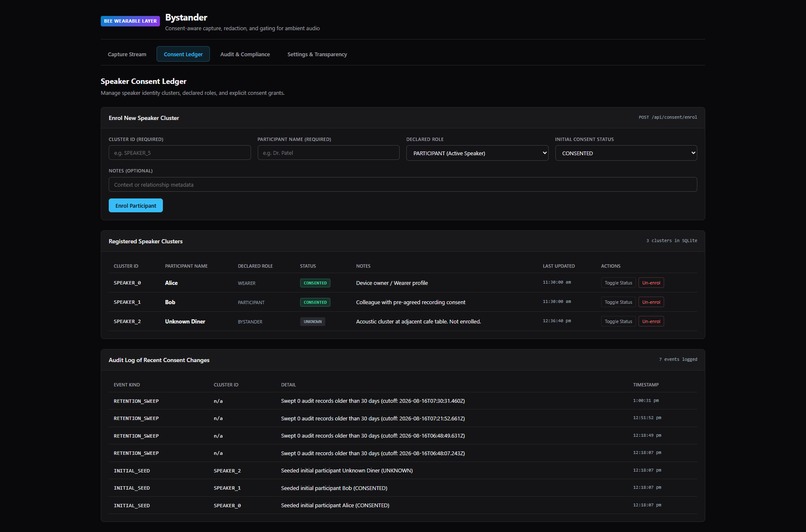Click the Last Updated column header
Image resolution: width=806 pixels, height=532 pixels.
tap(559, 266)
